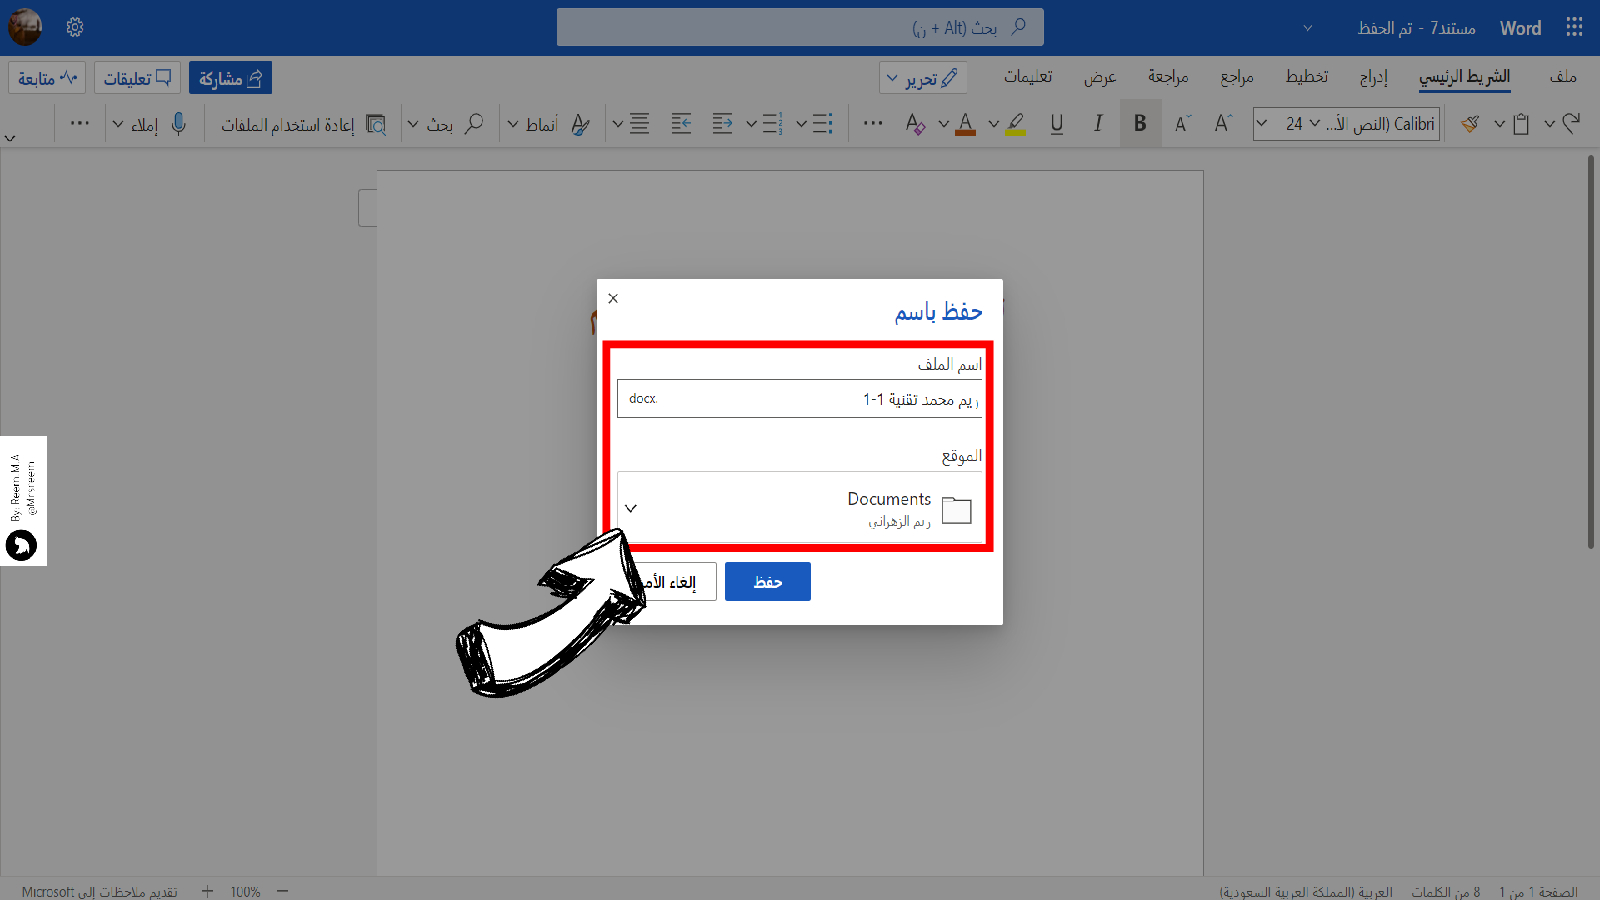Click the clear formatting icon
Image resolution: width=1600 pixels, height=900 pixels.
(x=914, y=124)
